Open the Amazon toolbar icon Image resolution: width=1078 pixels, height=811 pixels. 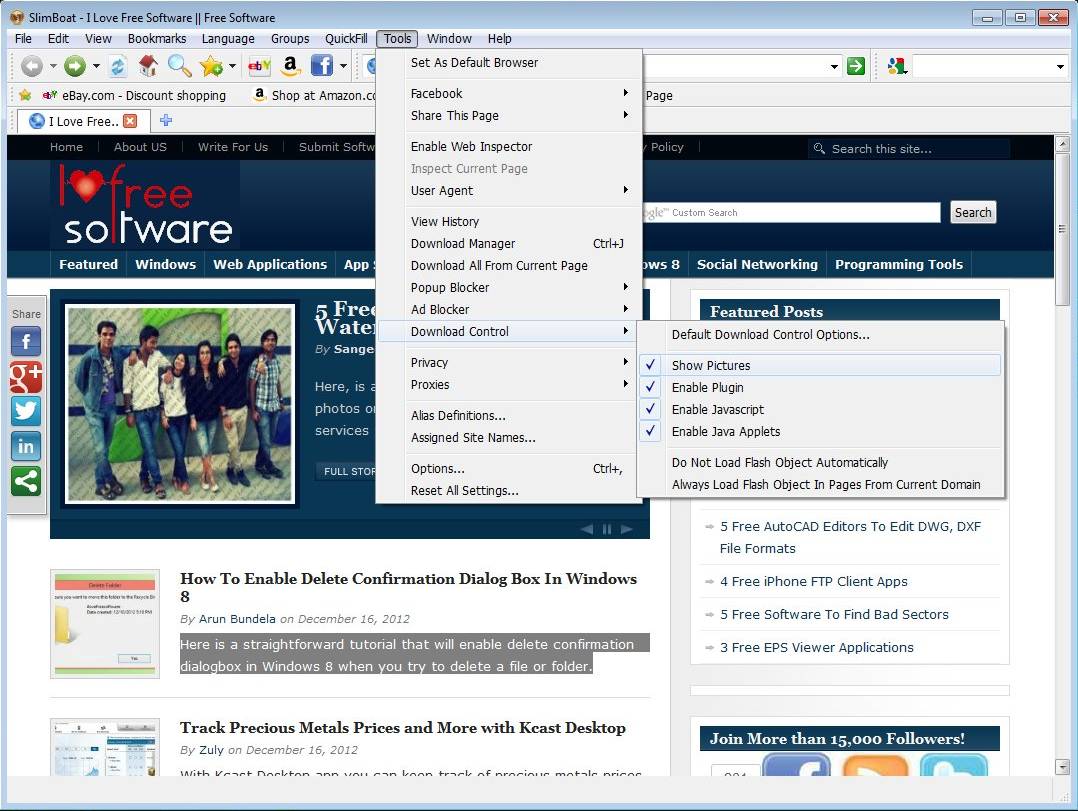click(x=290, y=66)
